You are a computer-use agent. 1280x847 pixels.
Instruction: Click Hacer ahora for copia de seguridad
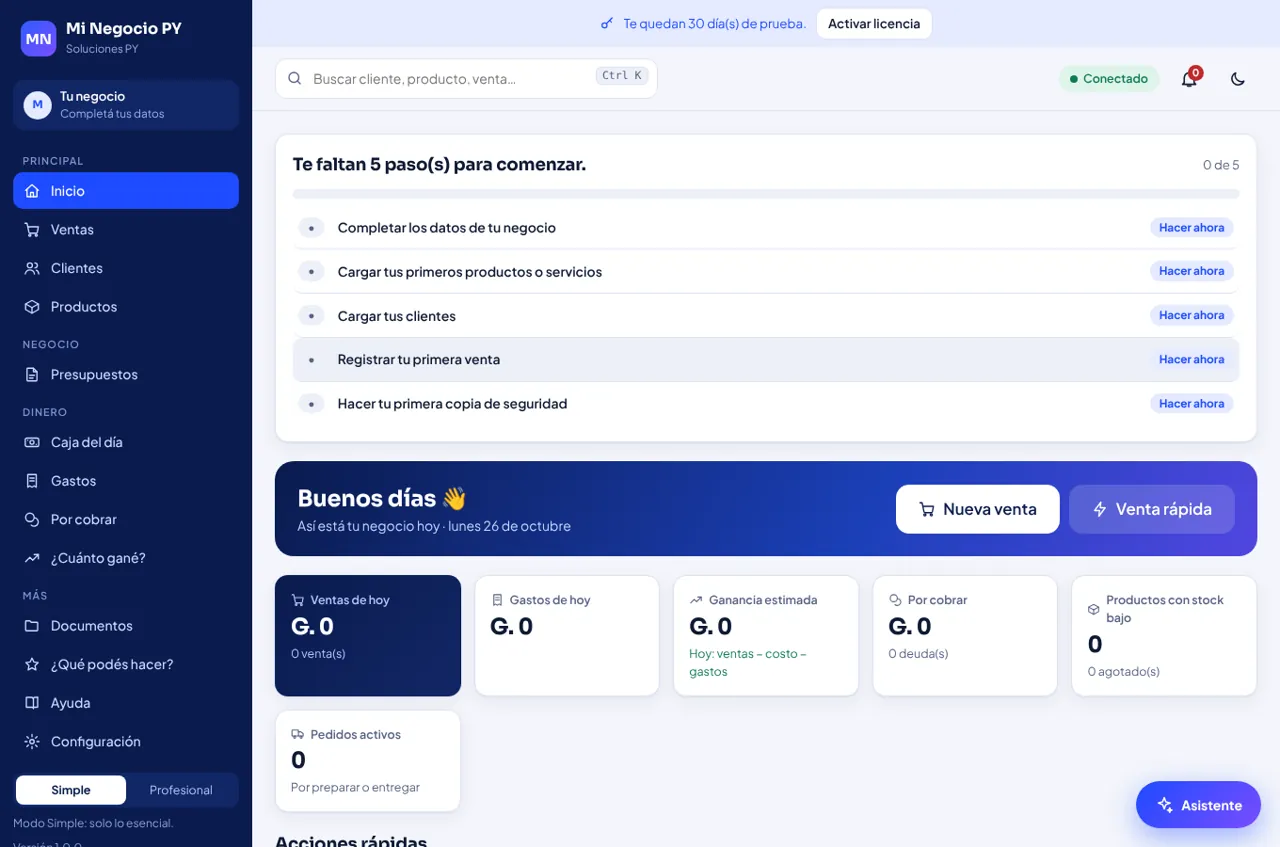pyautogui.click(x=1191, y=404)
